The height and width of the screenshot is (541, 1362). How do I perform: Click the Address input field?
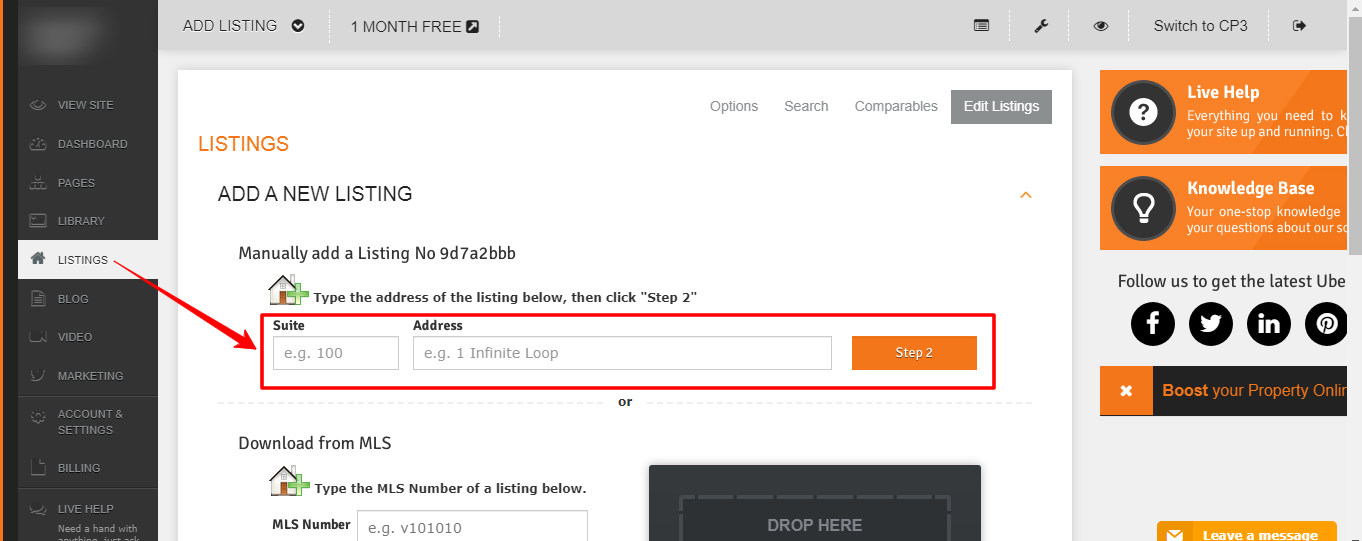coord(622,353)
